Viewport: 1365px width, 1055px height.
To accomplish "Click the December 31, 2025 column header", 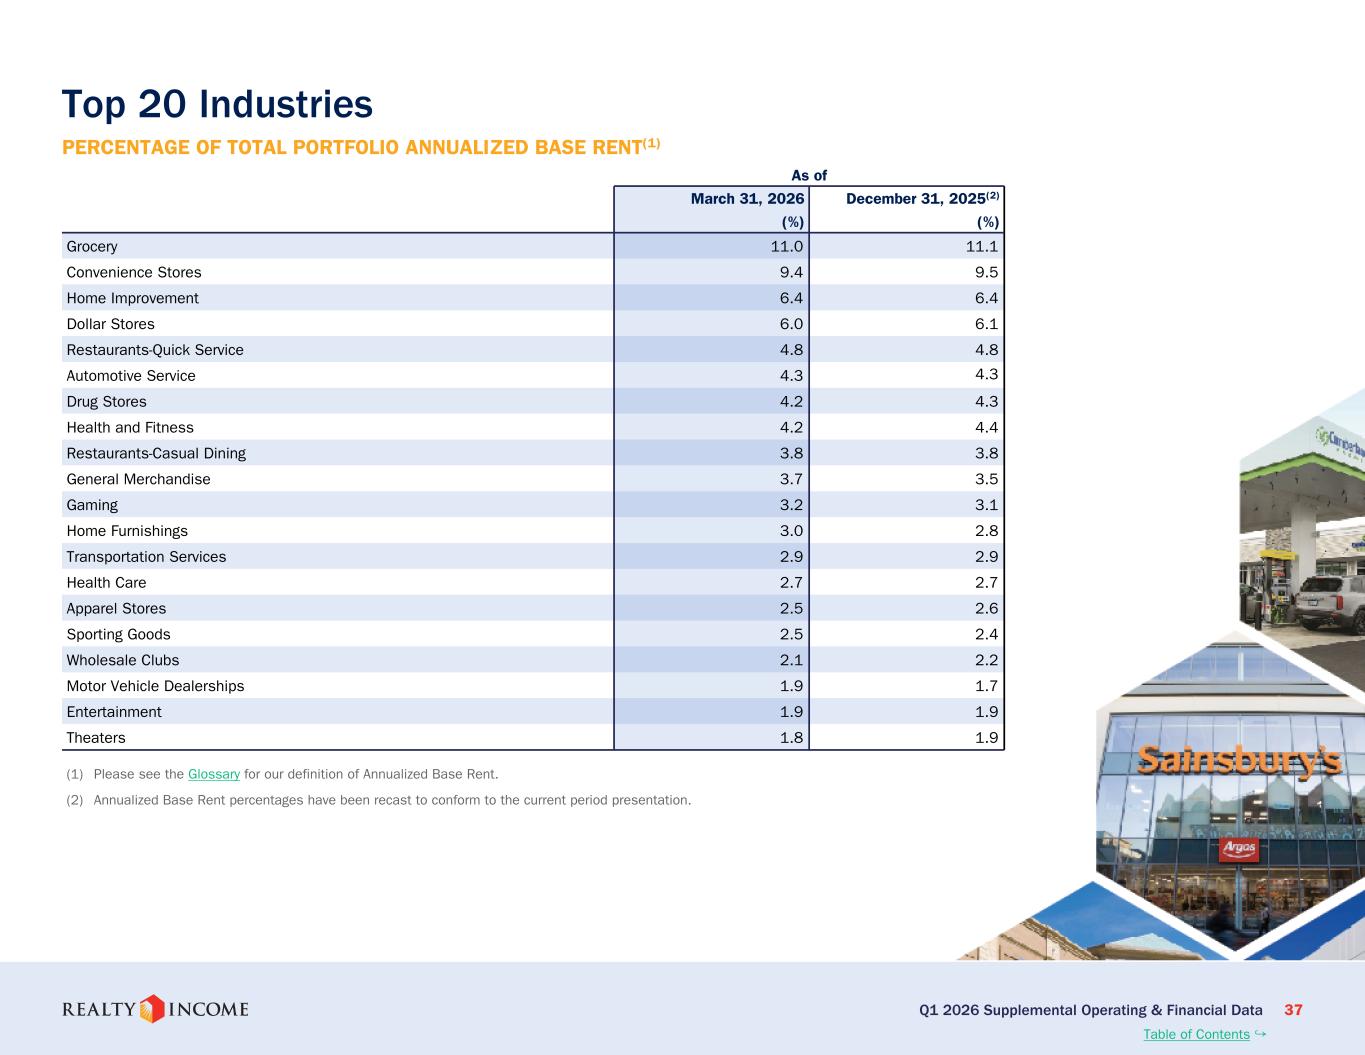I will click(x=922, y=198).
